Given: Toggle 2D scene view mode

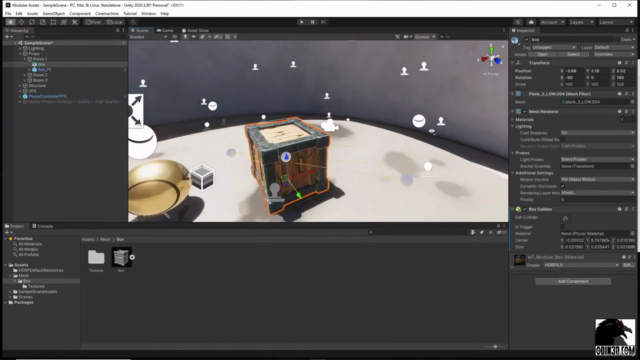Looking at the screenshot, I should pyautogui.click(x=174, y=37).
